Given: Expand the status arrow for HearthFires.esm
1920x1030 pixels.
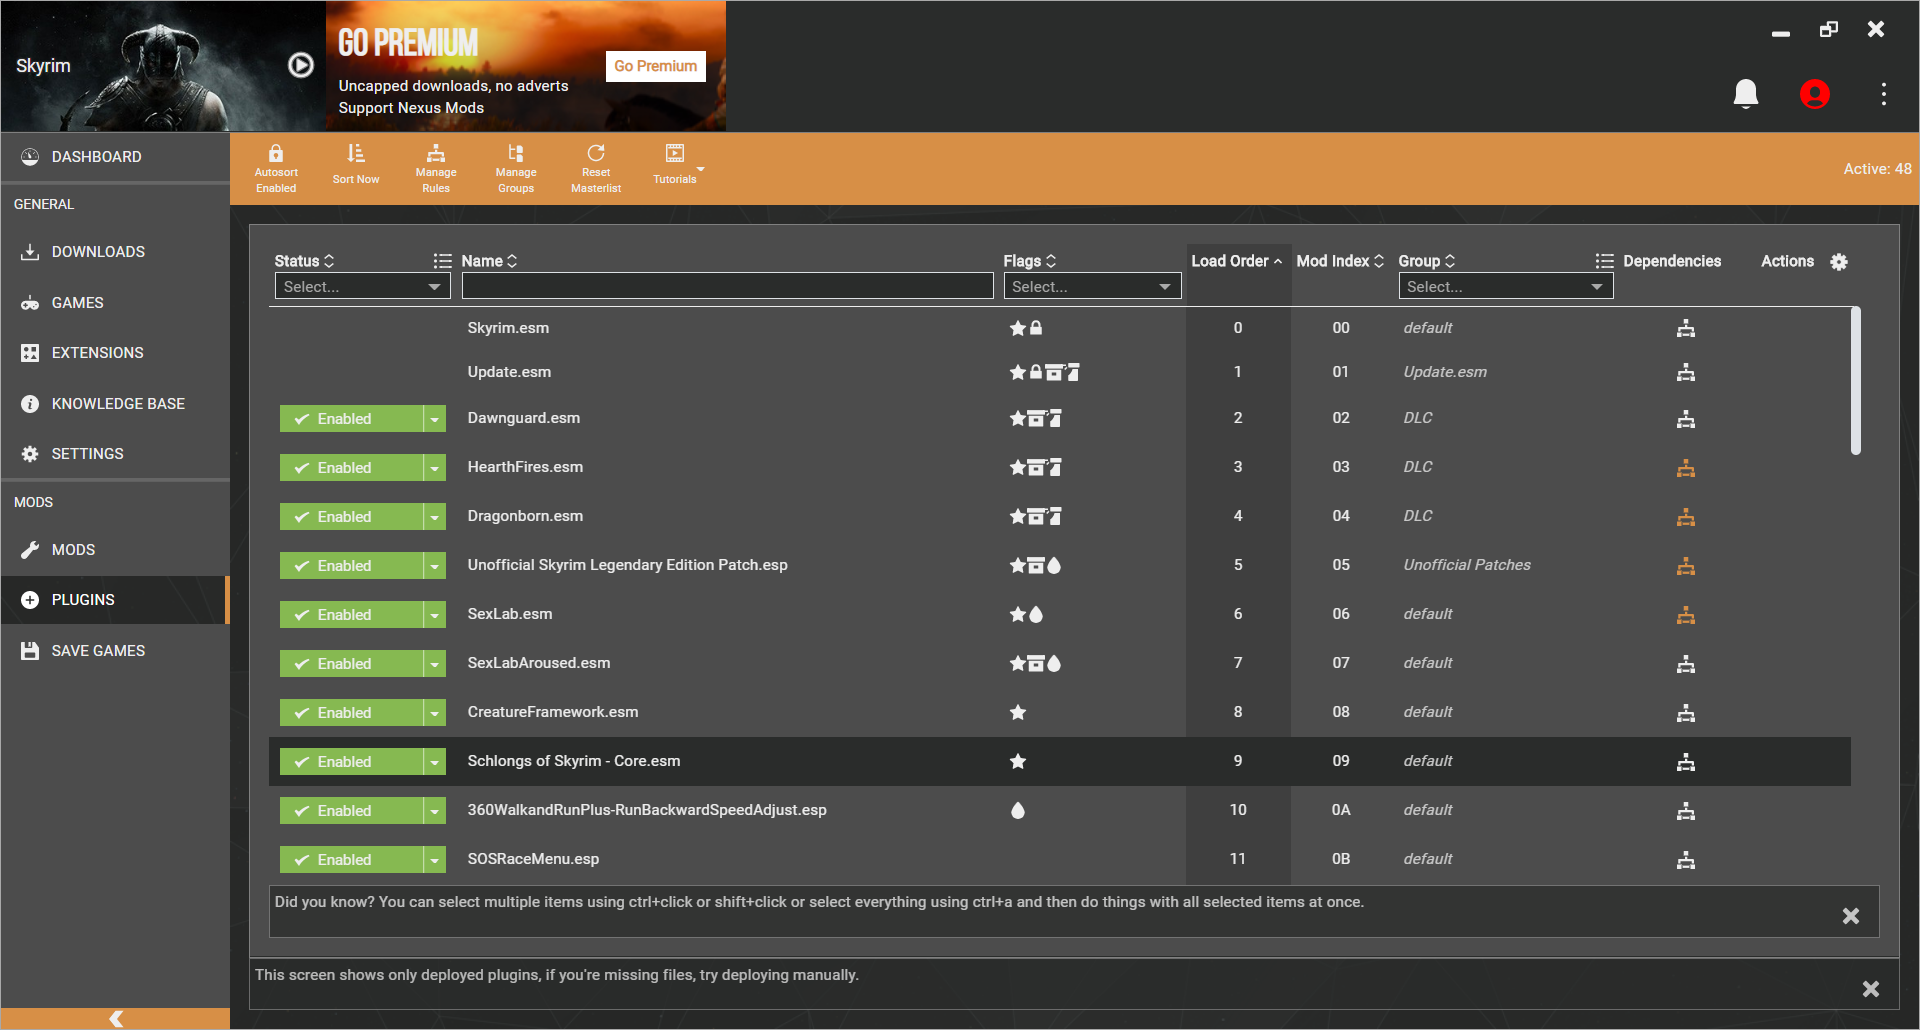Looking at the screenshot, I should (435, 468).
